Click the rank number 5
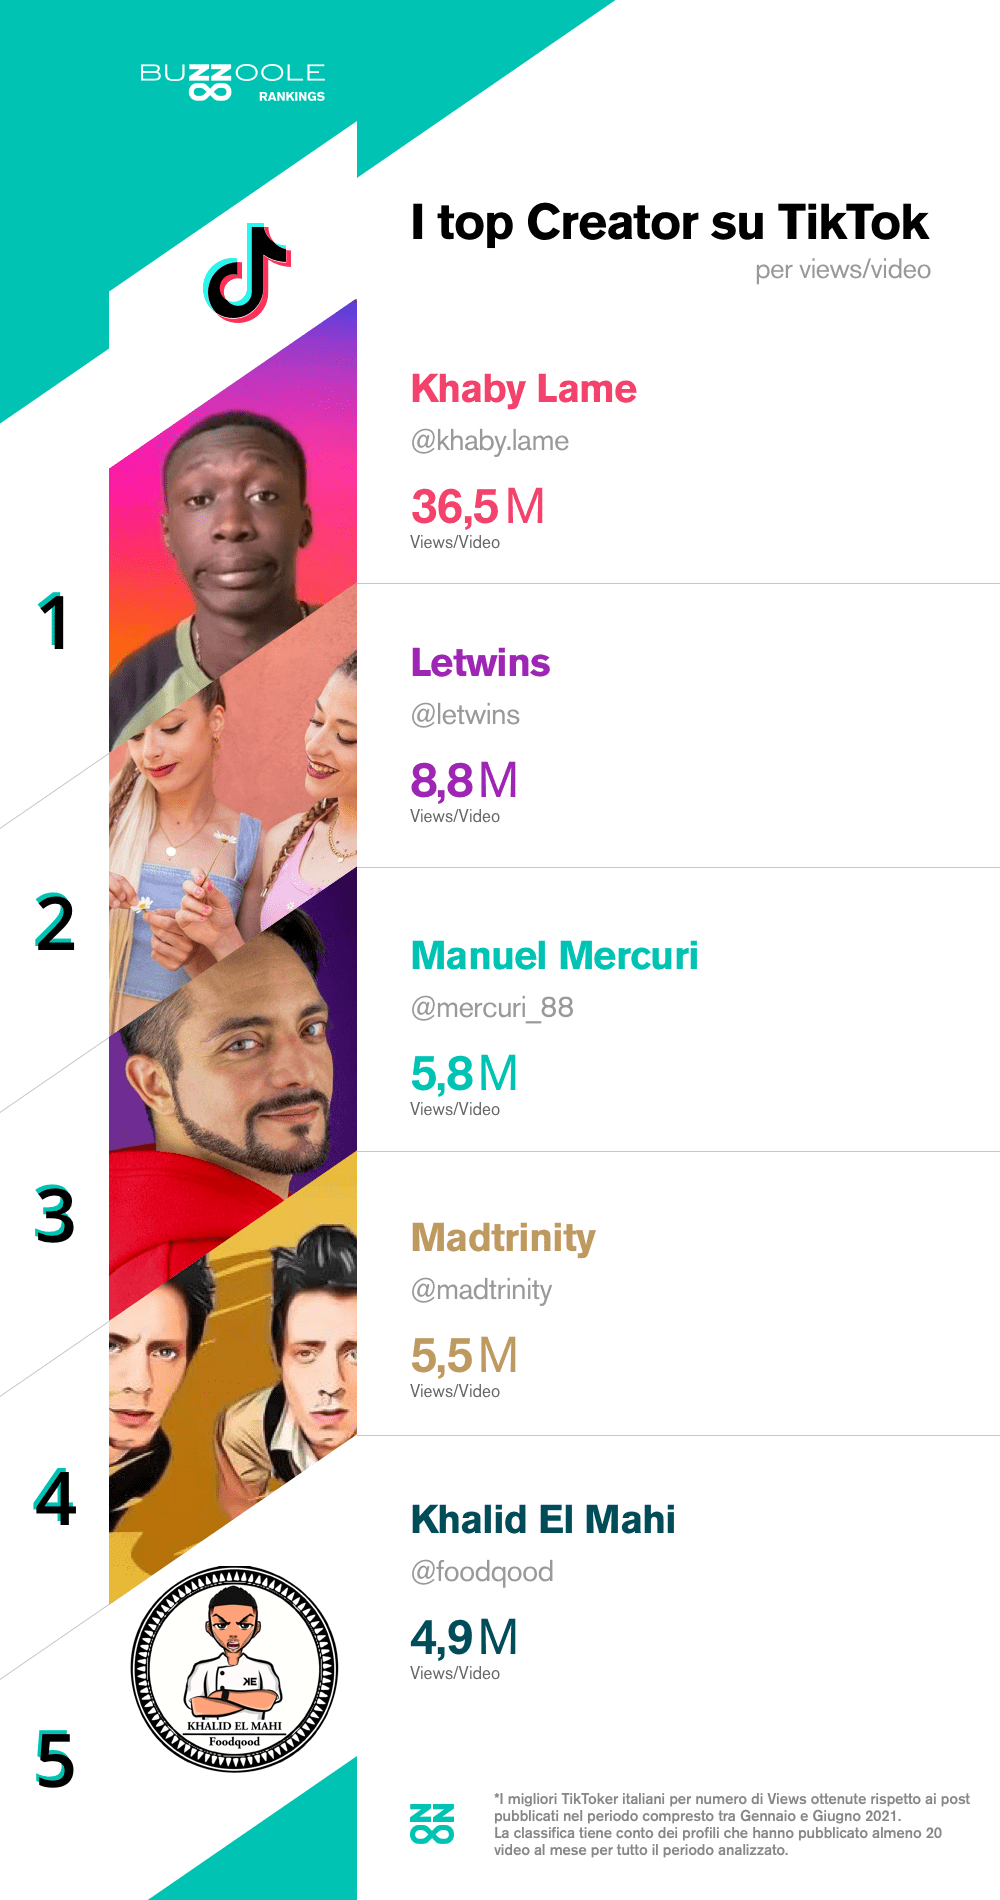 pyautogui.click(x=55, y=1760)
